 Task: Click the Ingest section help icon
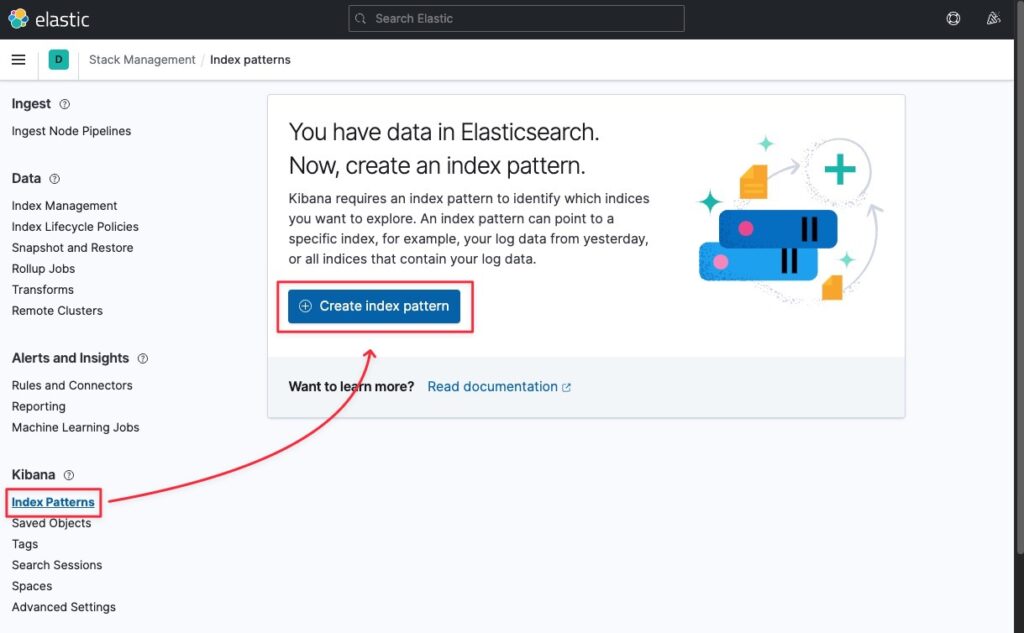(x=65, y=104)
